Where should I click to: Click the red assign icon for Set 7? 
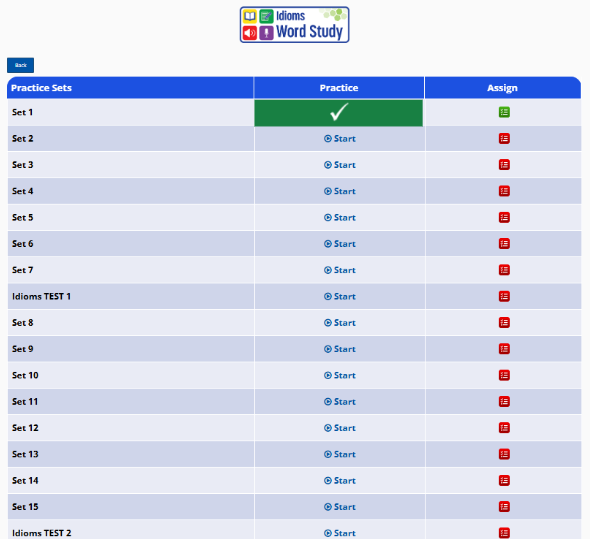coord(504,270)
